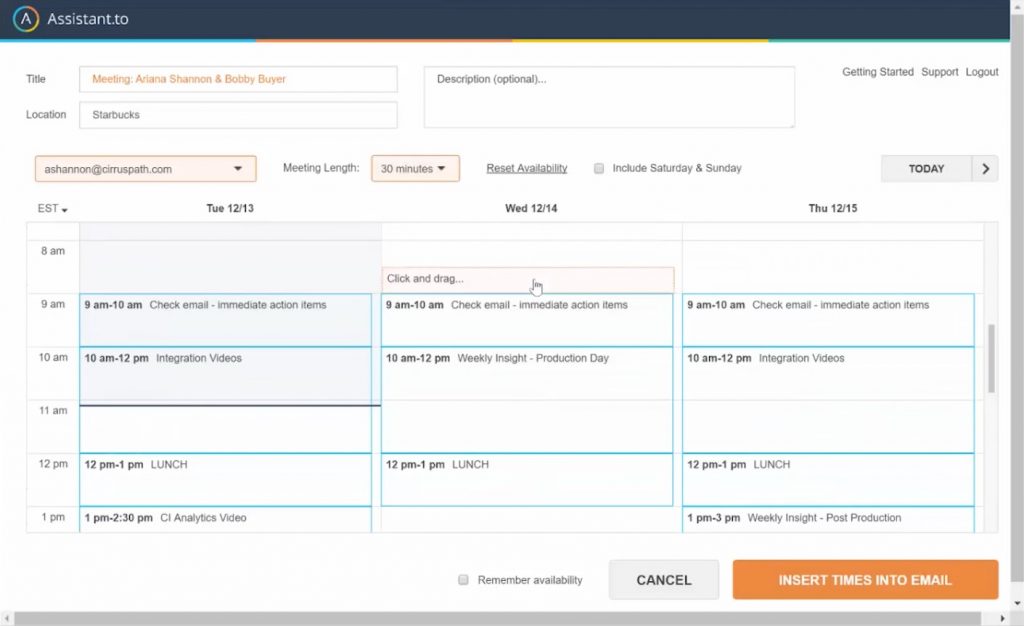
Task: Log out using the Logout link
Action: tap(982, 72)
